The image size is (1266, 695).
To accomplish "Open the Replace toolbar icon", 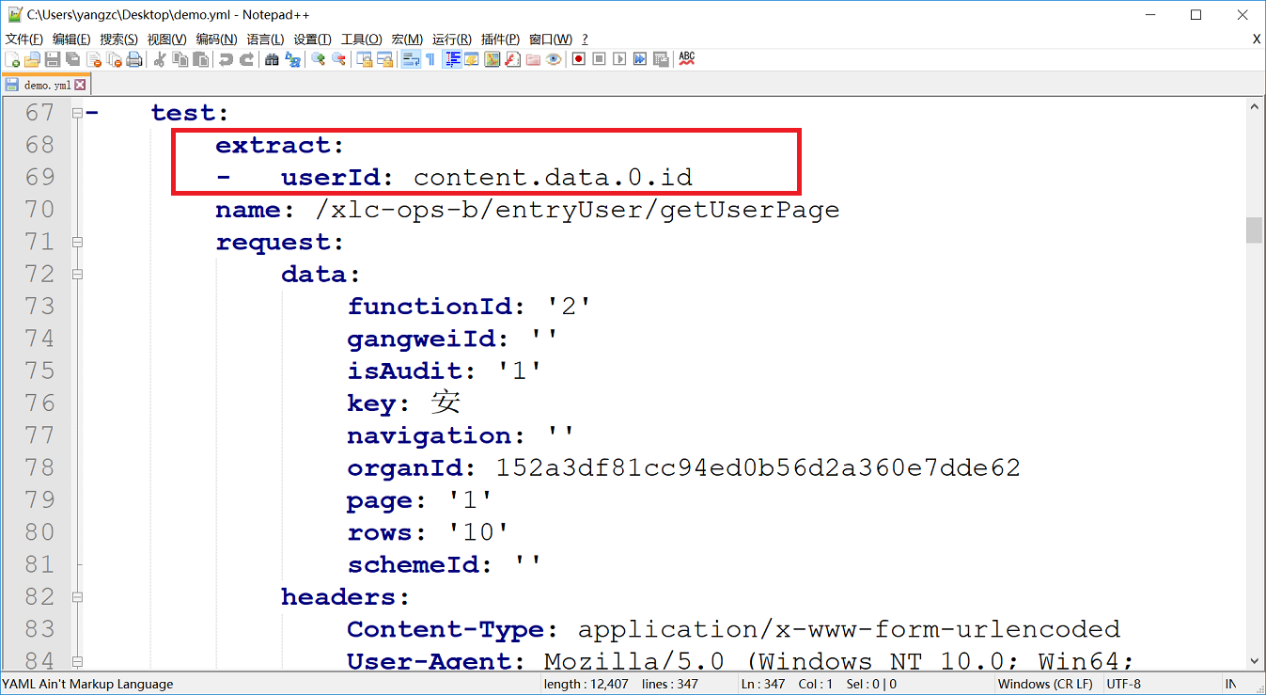I will pyautogui.click(x=292, y=60).
